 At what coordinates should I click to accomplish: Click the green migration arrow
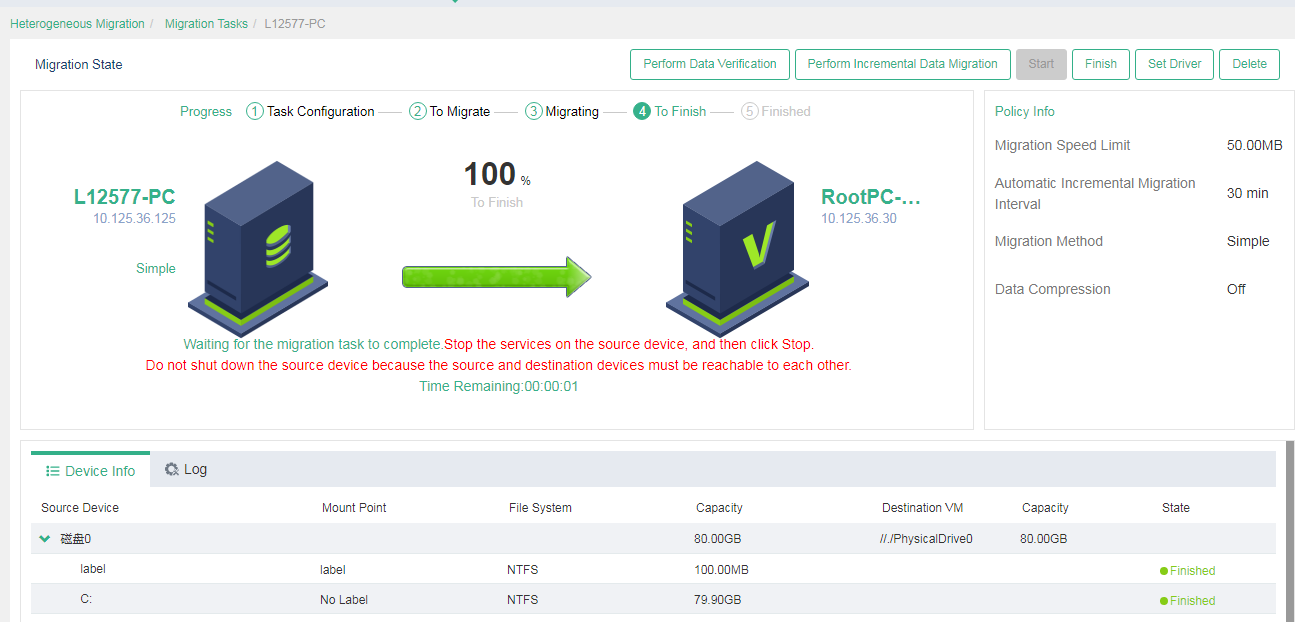click(x=496, y=277)
